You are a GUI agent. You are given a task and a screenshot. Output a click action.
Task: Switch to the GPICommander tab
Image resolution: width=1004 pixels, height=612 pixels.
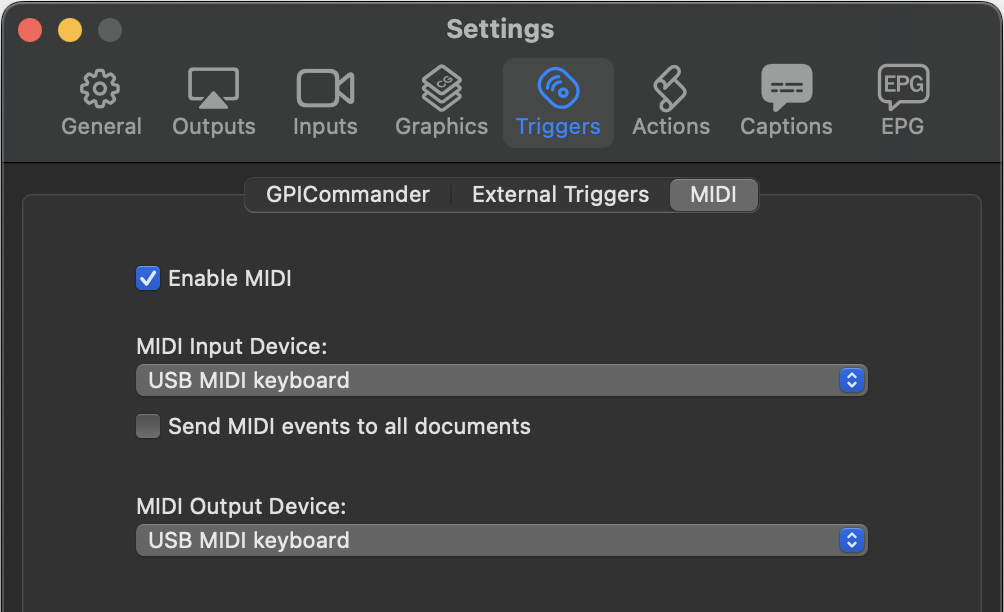click(x=348, y=195)
